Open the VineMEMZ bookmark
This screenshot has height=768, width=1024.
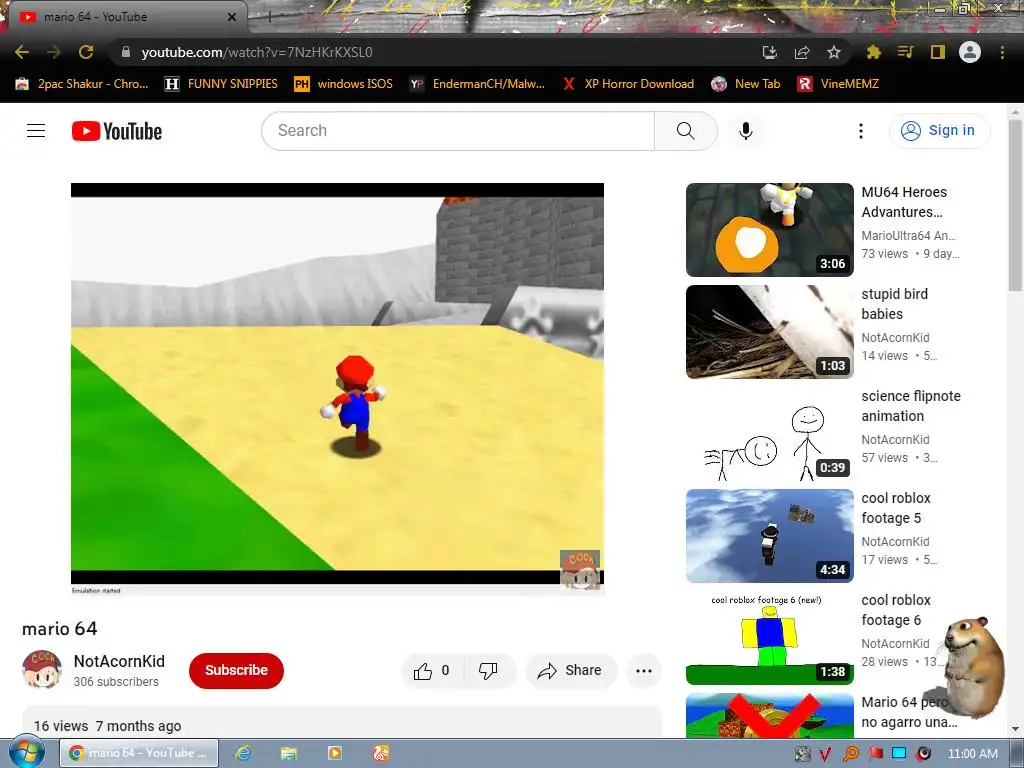click(839, 84)
